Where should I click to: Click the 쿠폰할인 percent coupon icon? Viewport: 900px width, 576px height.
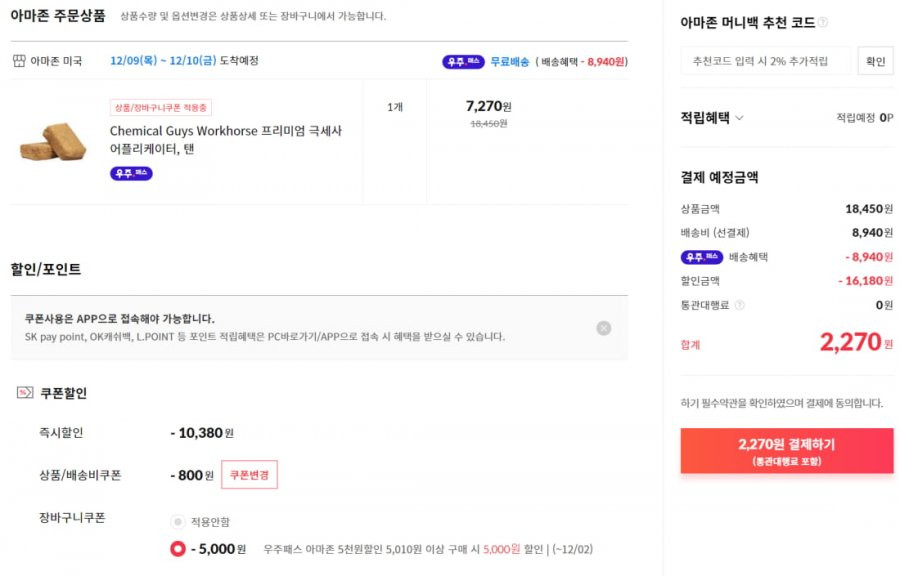pyautogui.click(x=25, y=393)
